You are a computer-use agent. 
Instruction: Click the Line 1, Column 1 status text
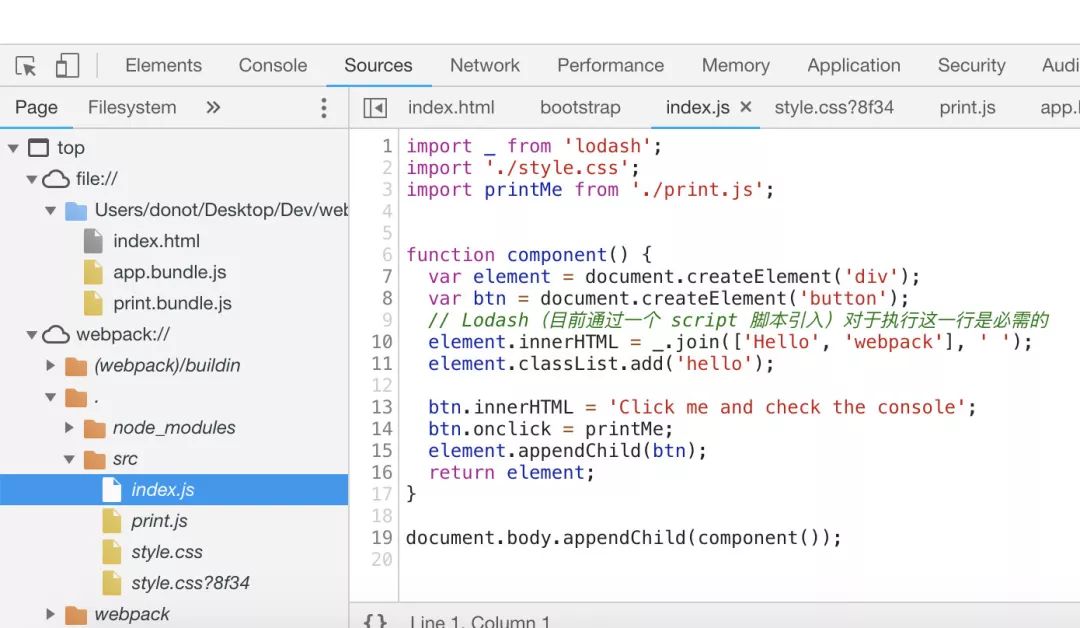click(480, 622)
